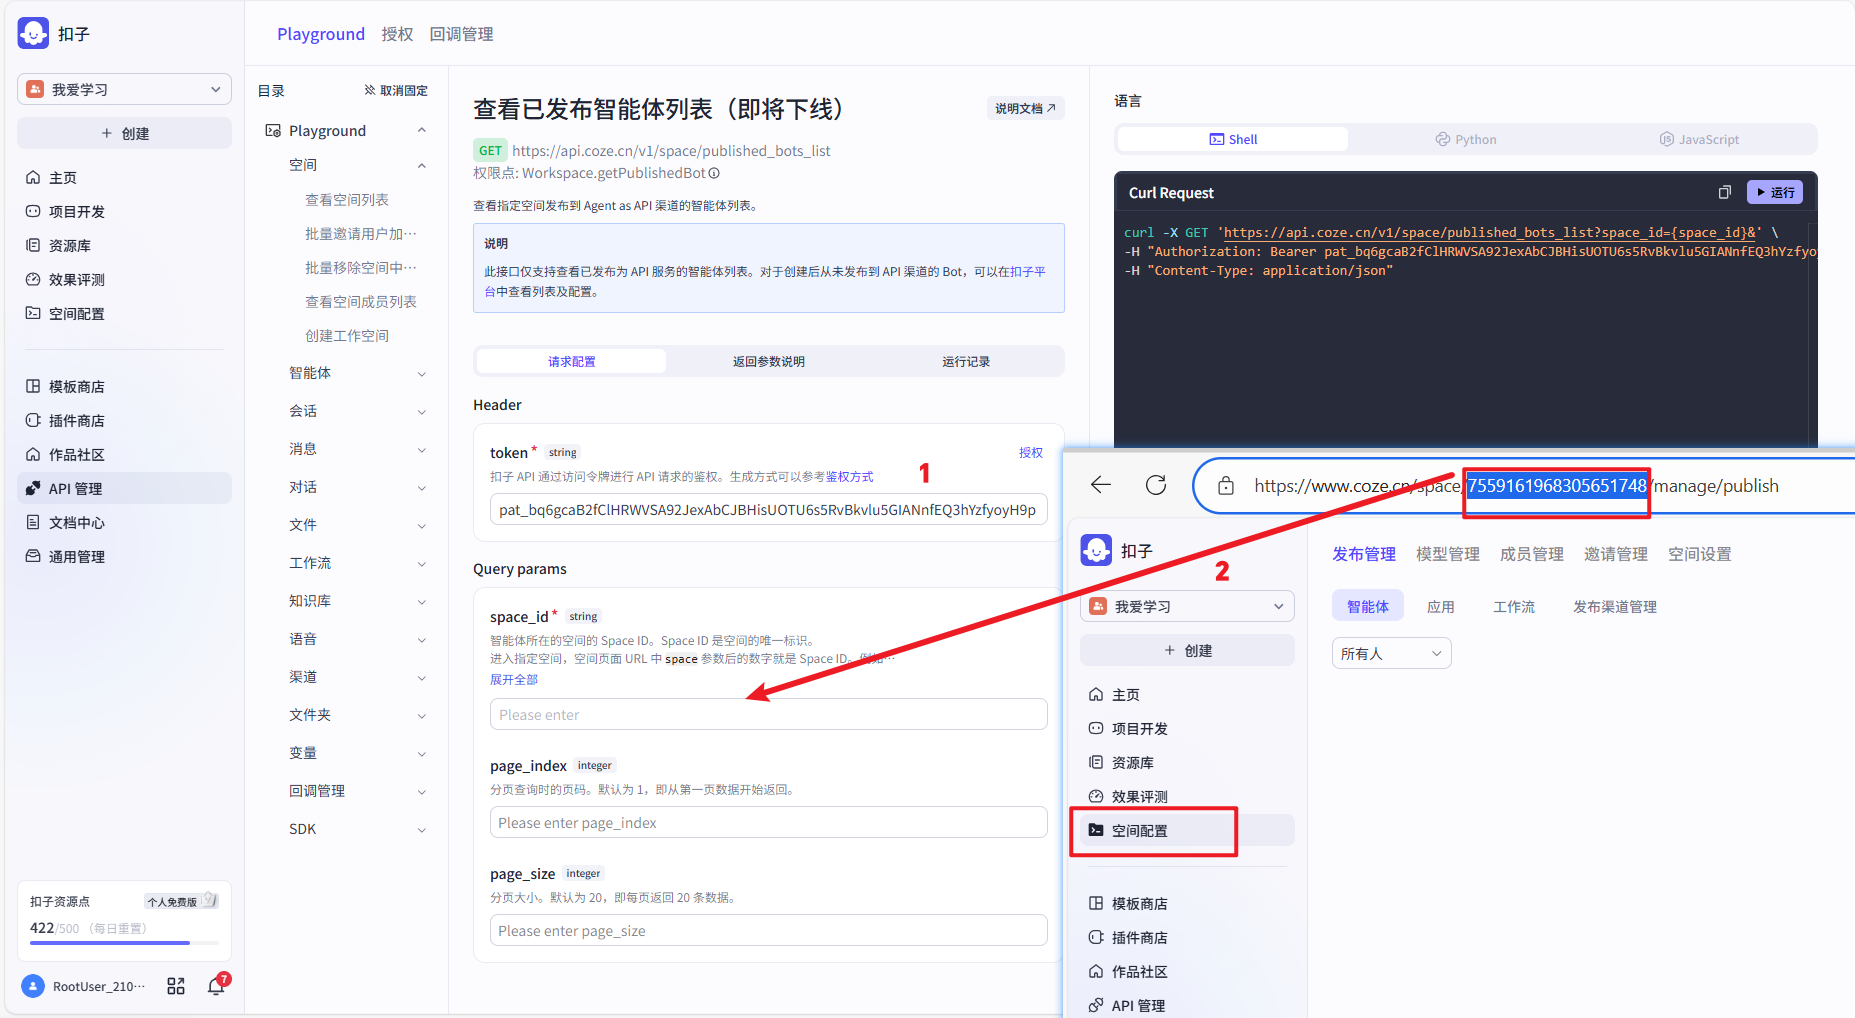Click 授权 link in token field
This screenshot has height=1018, width=1855.
(x=1031, y=453)
